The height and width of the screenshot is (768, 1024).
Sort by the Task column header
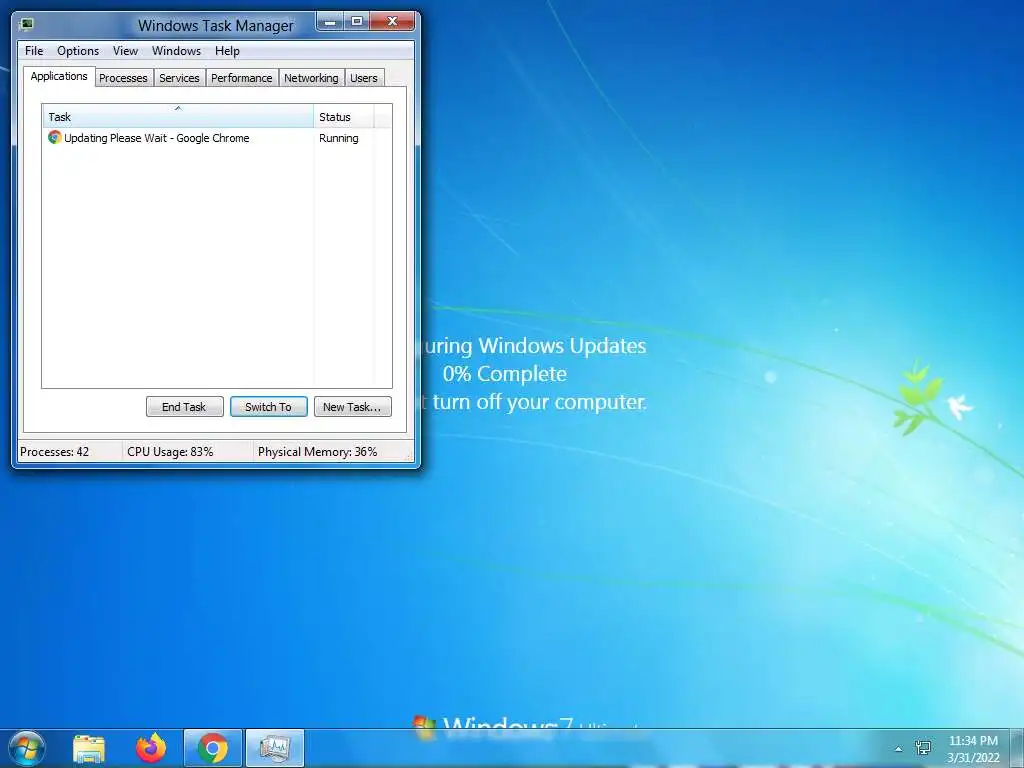(178, 116)
